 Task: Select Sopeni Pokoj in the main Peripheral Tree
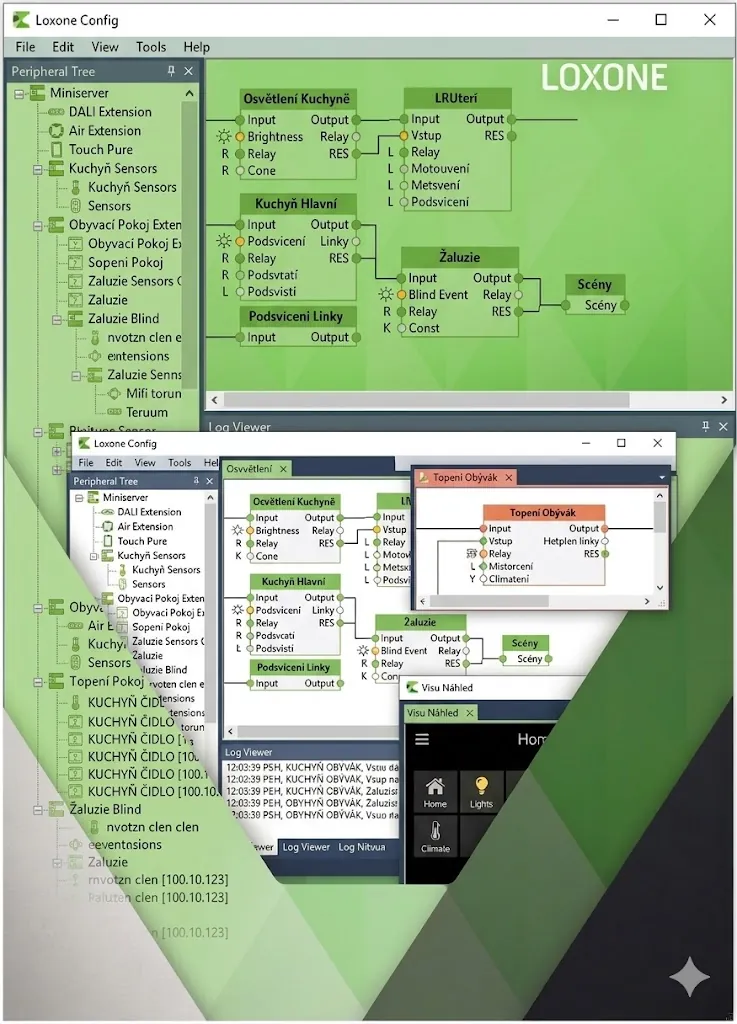click(x=125, y=263)
